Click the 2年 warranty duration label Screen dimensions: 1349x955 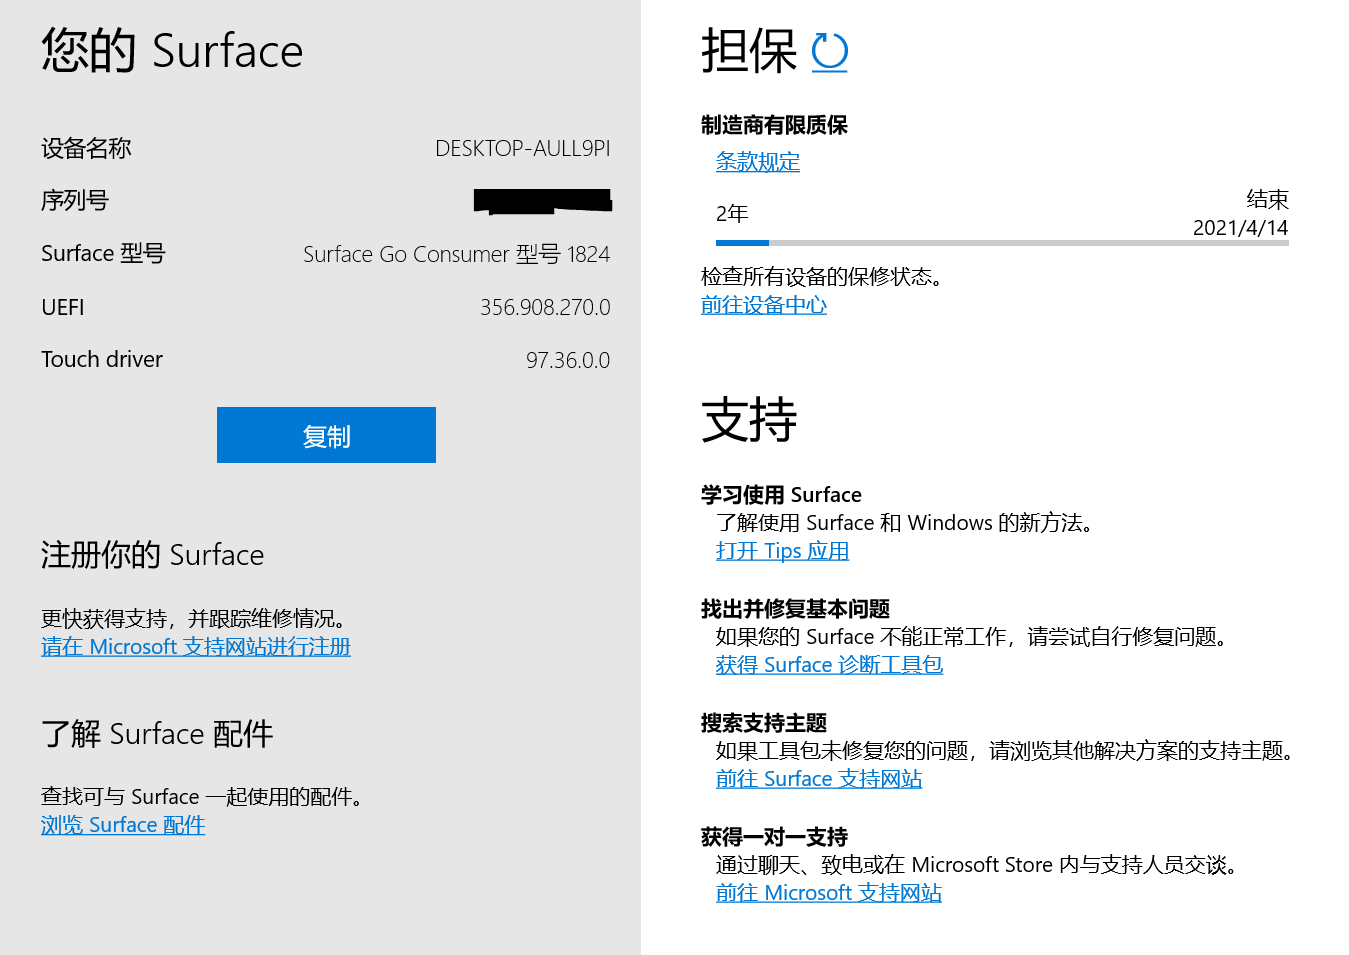coord(732,214)
